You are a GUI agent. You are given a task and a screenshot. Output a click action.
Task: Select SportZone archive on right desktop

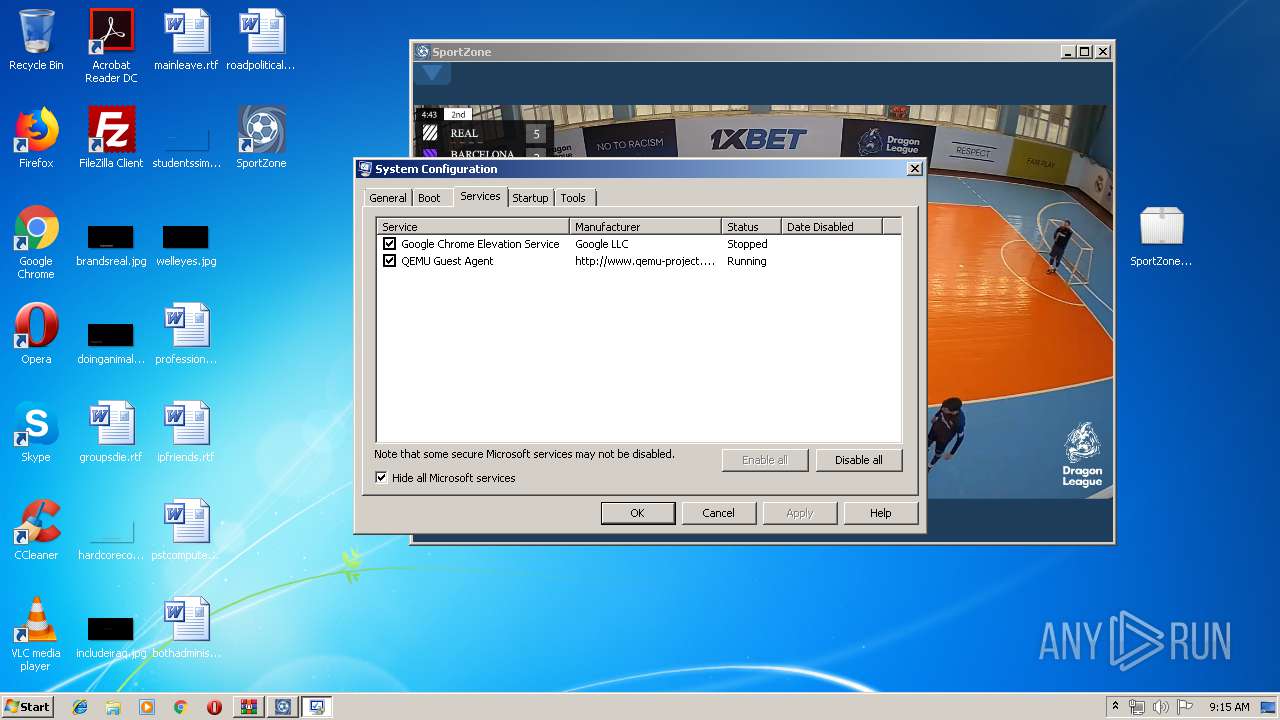pyautogui.click(x=1161, y=236)
